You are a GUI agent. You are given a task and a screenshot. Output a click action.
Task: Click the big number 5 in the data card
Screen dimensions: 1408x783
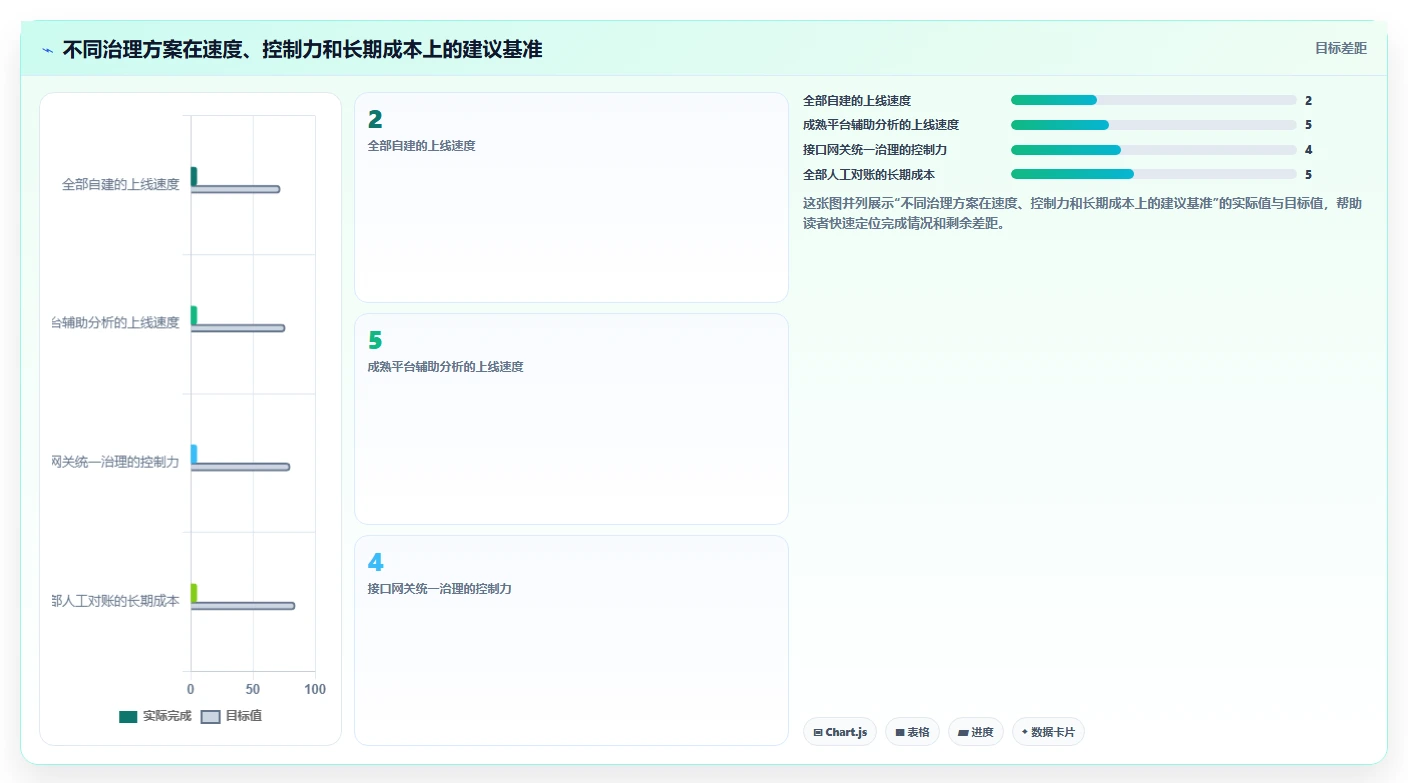tap(375, 341)
